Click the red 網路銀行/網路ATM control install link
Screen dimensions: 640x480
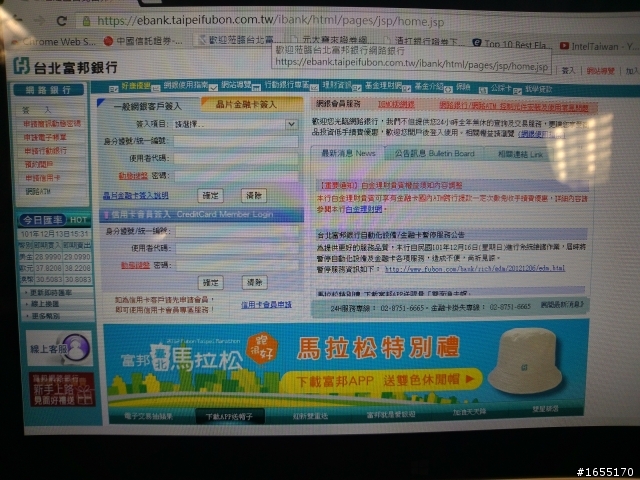[x=513, y=107]
